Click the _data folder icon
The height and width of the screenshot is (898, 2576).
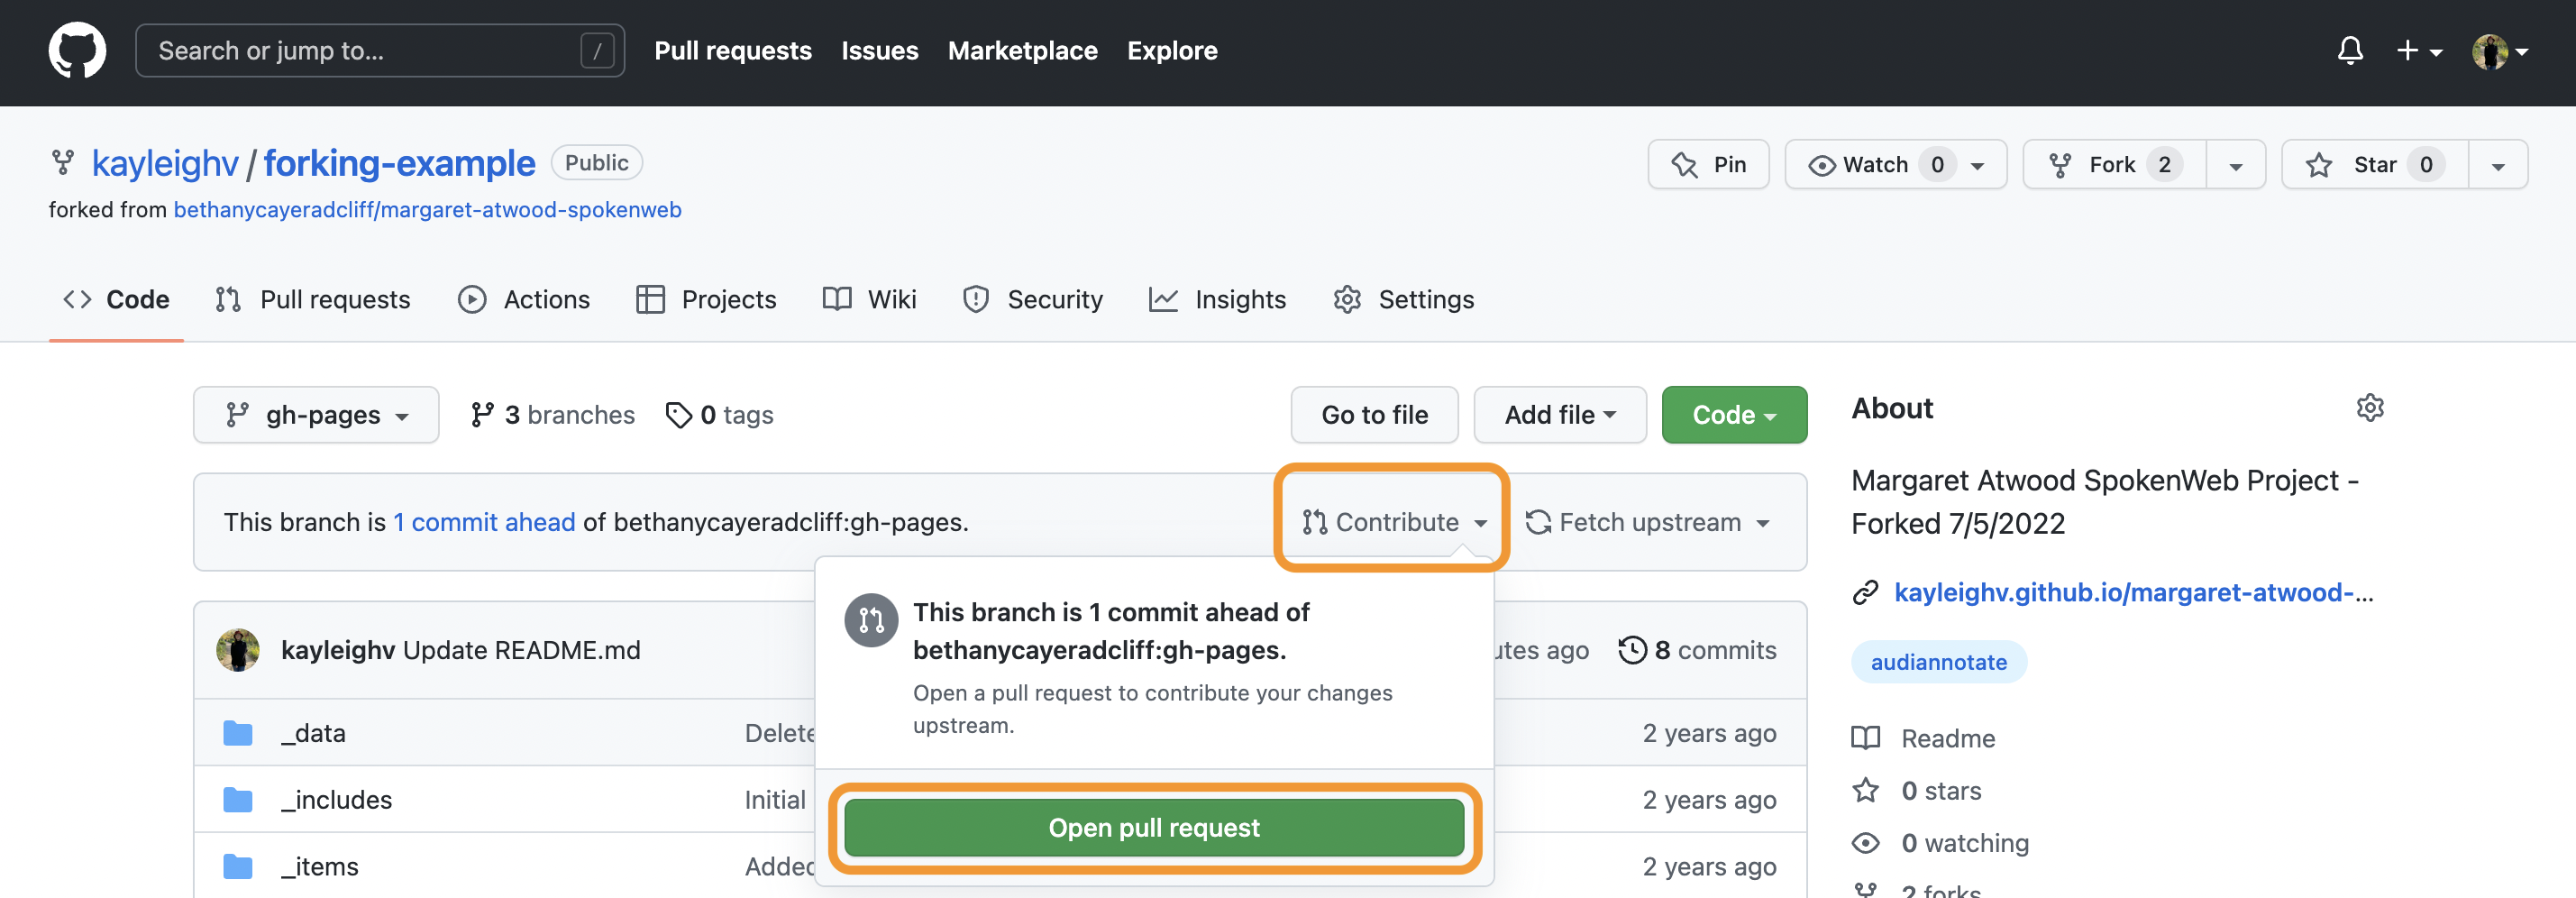tap(238, 733)
